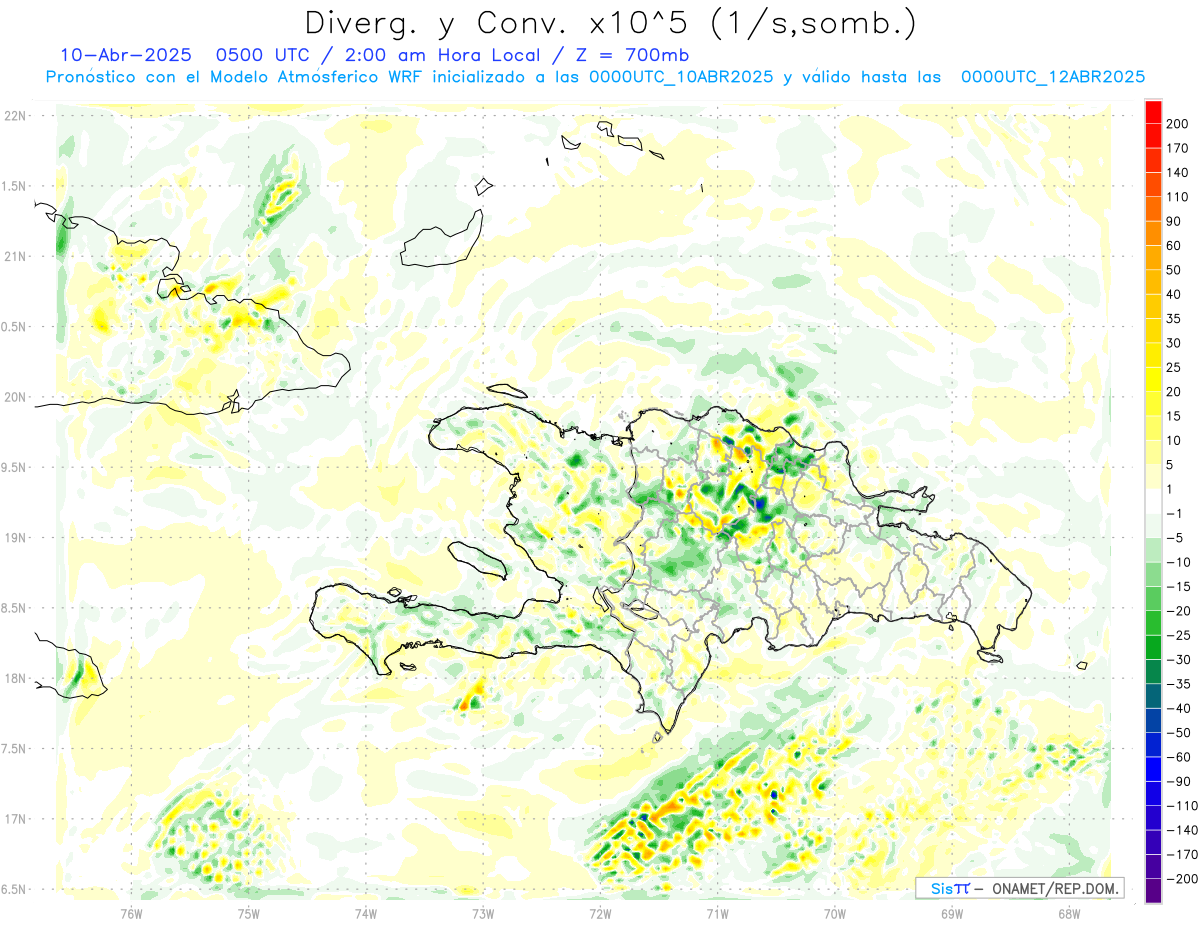The height and width of the screenshot is (927, 1200).
Task: Click the 21N latitude label
Action: point(15,257)
